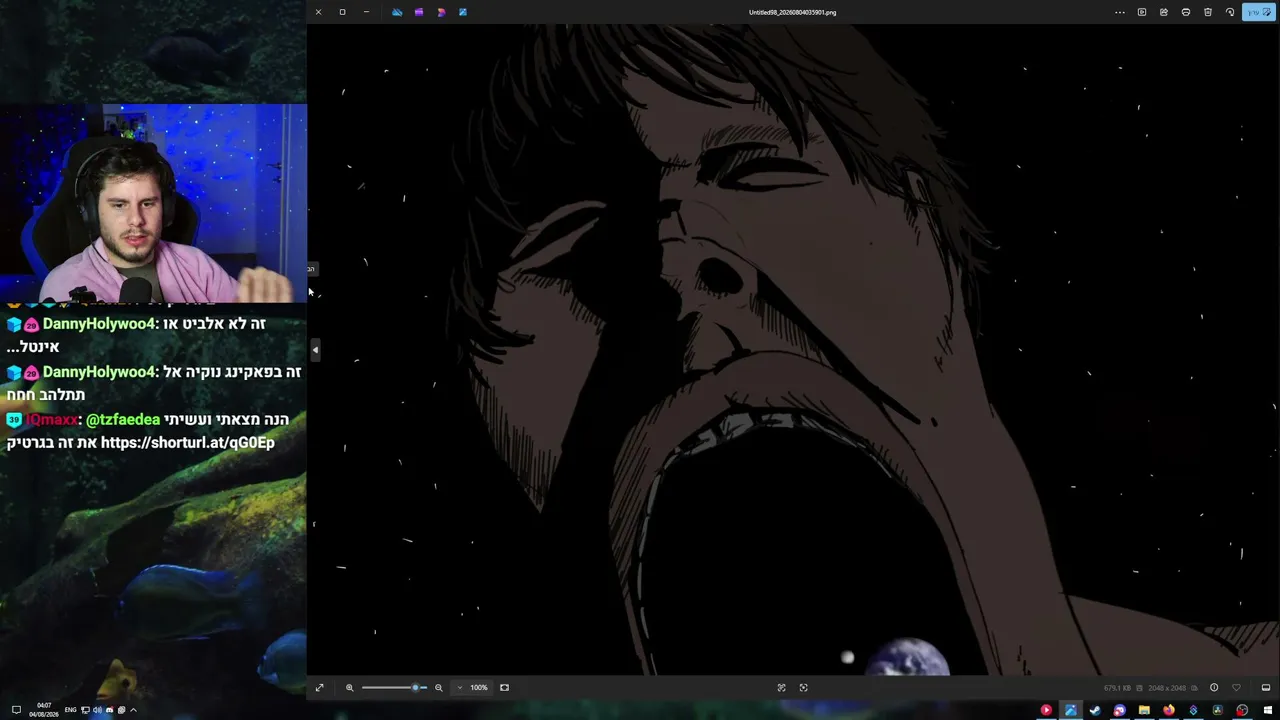Screen dimensions: 1280x720
Task: Start slideshow with the play-frame icon
Action: pos(1142,12)
